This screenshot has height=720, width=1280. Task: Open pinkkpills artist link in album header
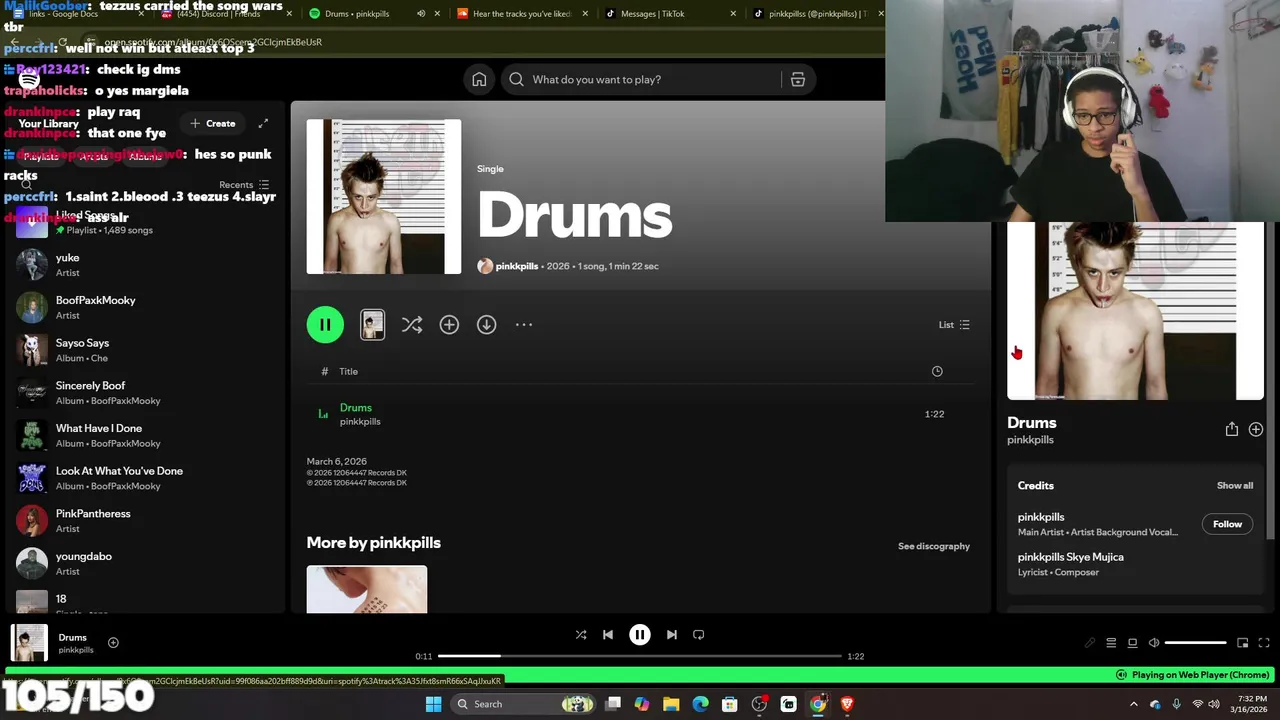pos(517,266)
